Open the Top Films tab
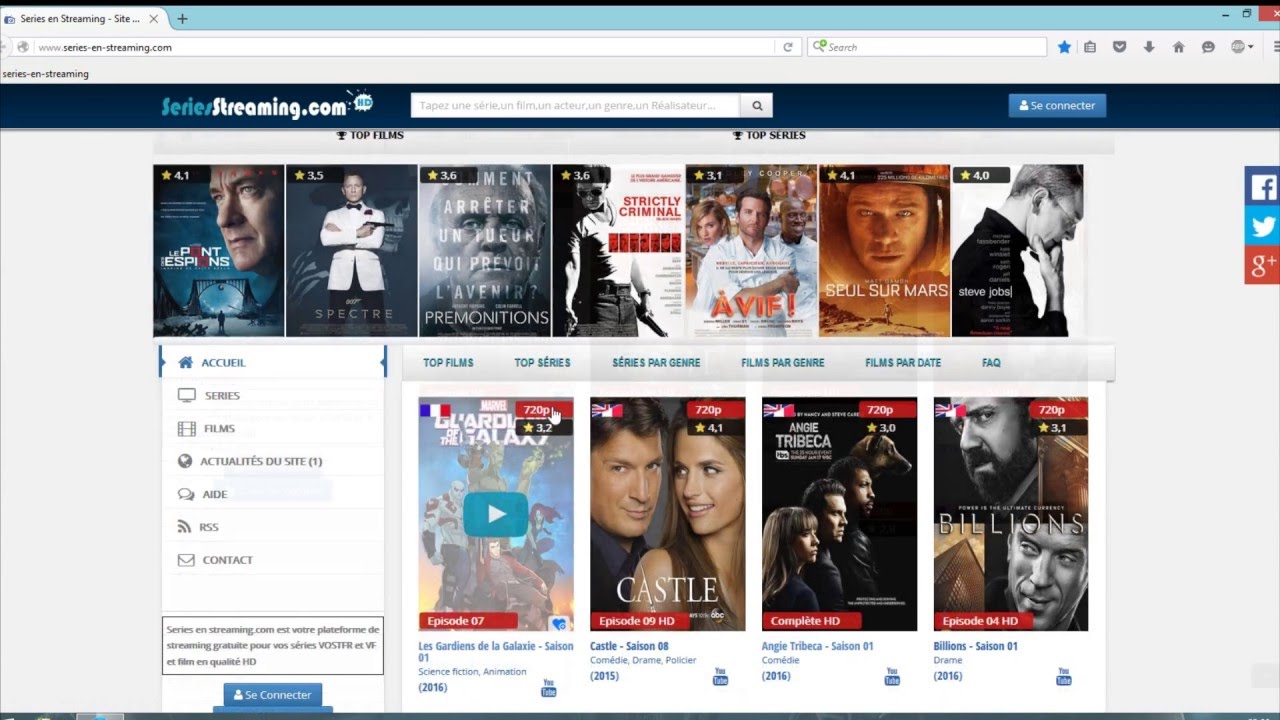 coord(448,363)
